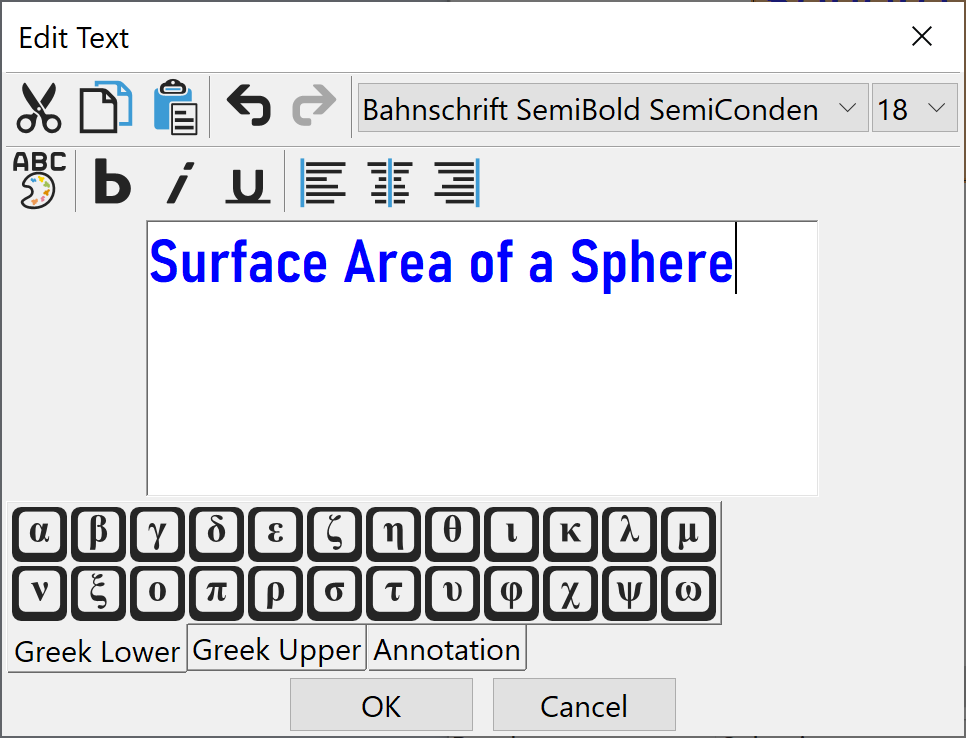Open the font family dropdown
Image resolution: width=966 pixels, height=738 pixels.
[848, 108]
